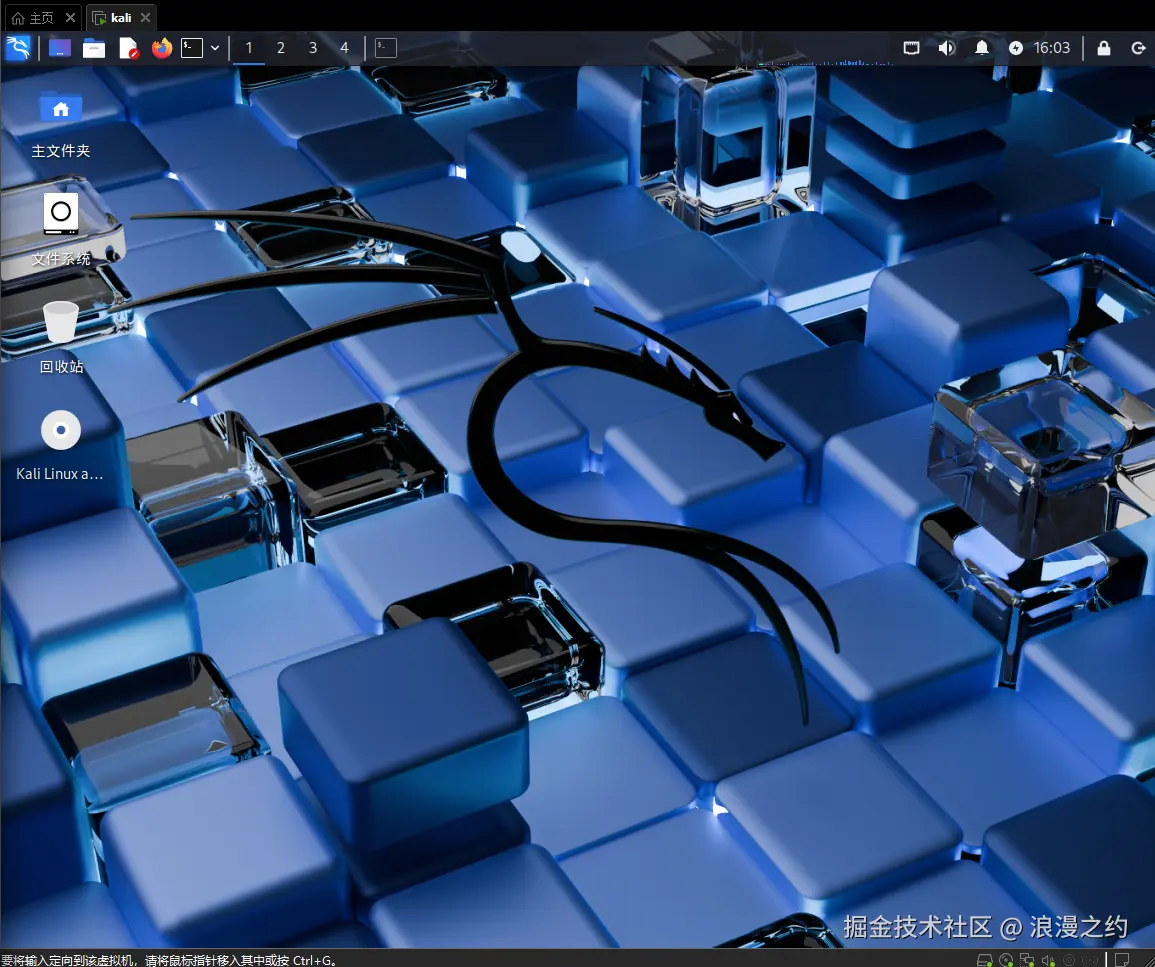Launch Firefox from the top panel
The width and height of the screenshot is (1155, 967).
pos(161,48)
